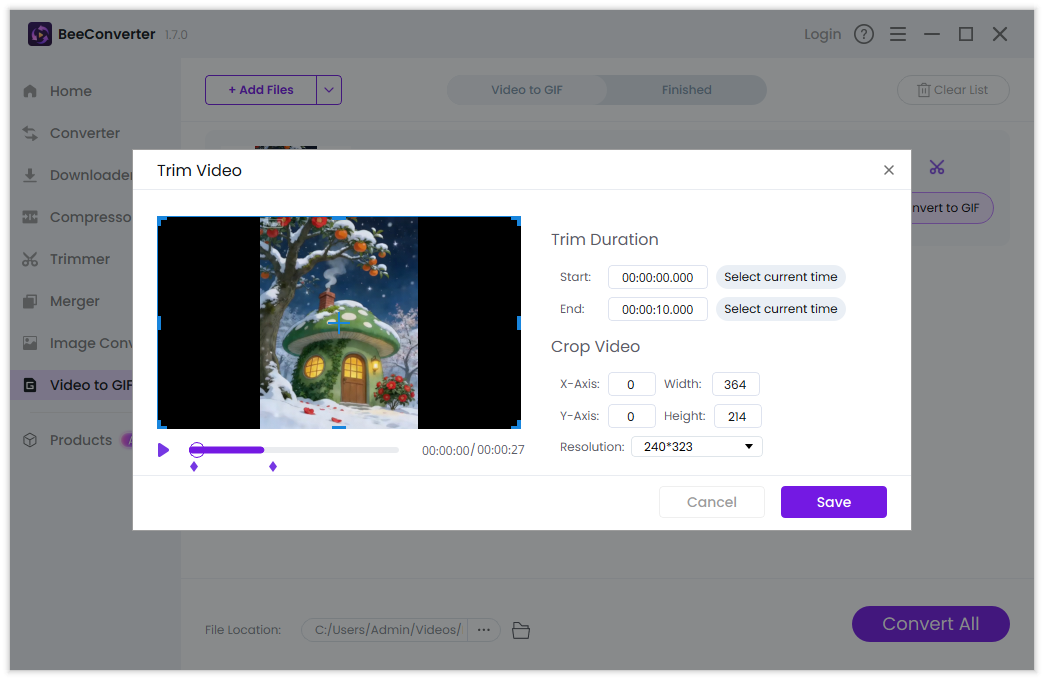The height and width of the screenshot is (680, 1044).
Task: Open the file location folder icon
Action: [x=520, y=630]
